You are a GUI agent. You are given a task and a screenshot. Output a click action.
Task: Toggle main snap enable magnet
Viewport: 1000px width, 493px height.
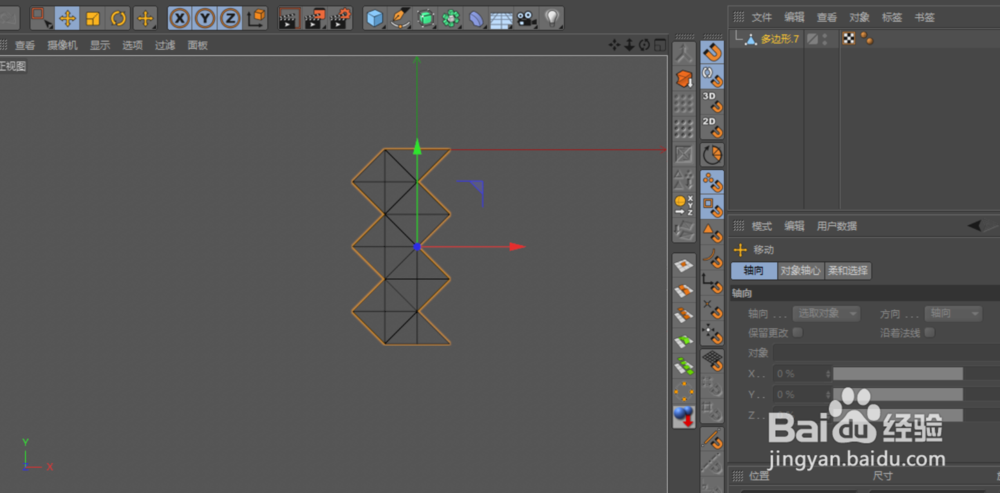(x=712, y=53)
